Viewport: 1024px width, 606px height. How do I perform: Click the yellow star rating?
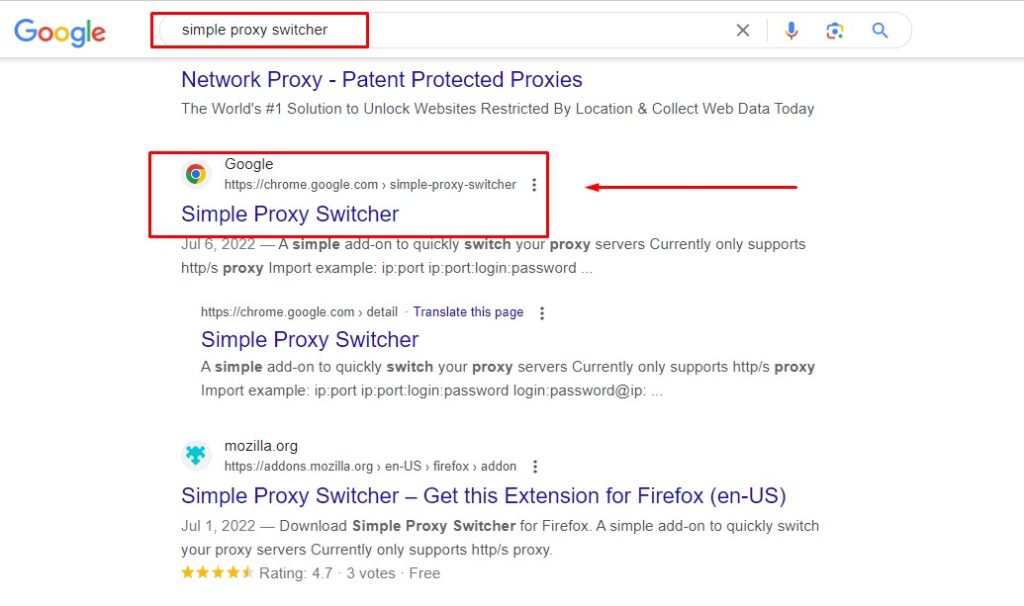tap(217, 573)
